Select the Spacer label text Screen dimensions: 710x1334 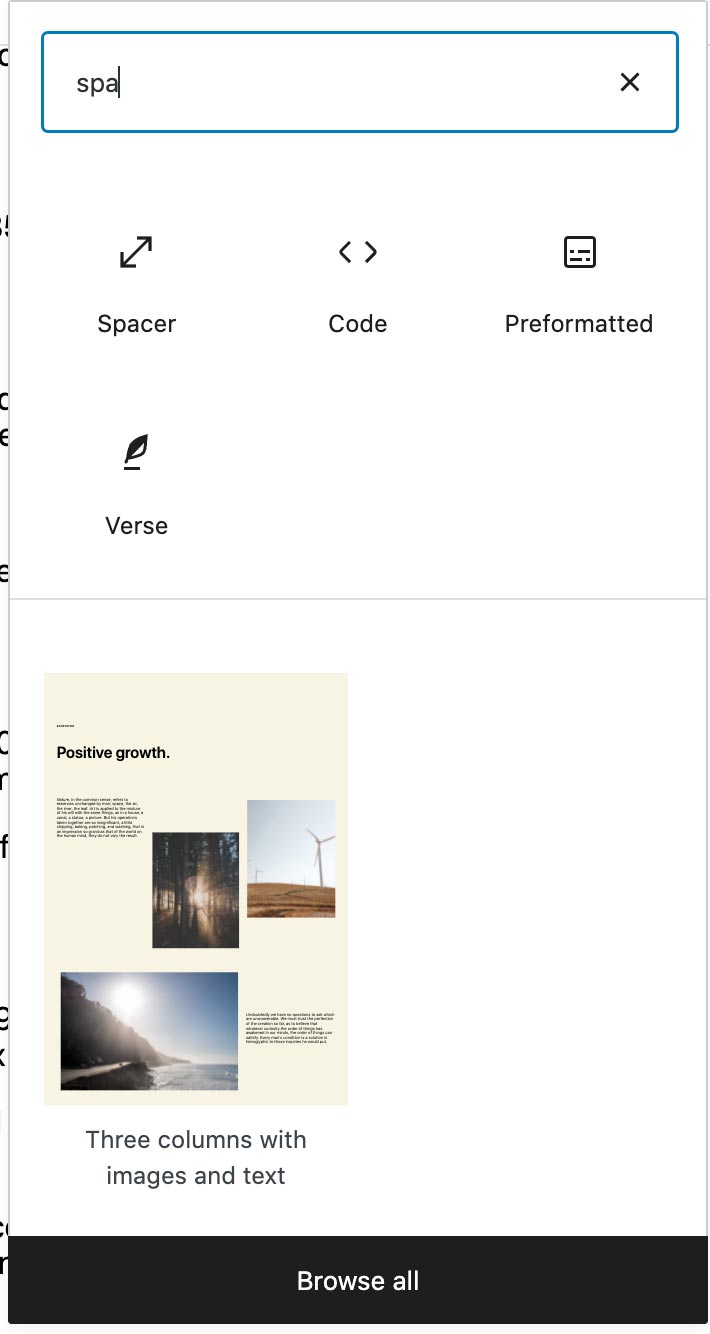[136, 323]
